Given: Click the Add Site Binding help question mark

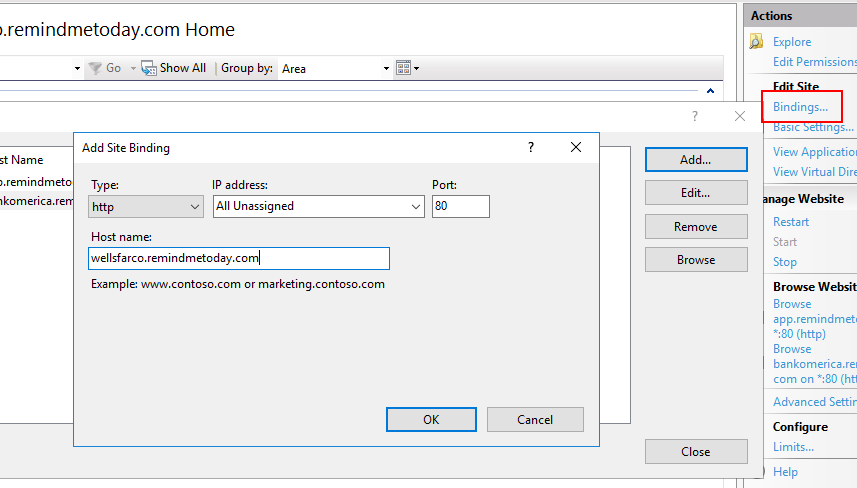Looking at the screenshot, I should point(531,147).
